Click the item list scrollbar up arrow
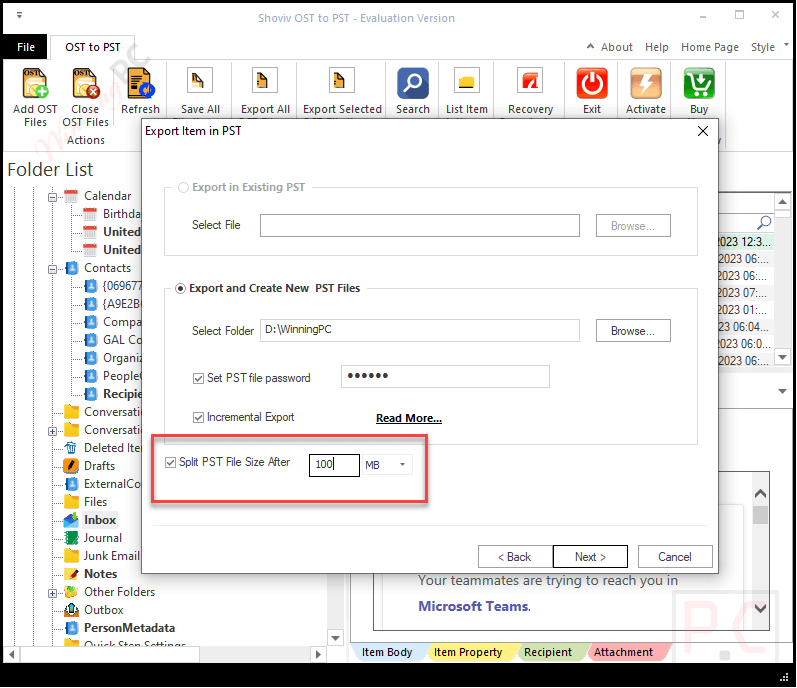The height and width of the screenshot is (688, 797). click(x=782, y=202)
